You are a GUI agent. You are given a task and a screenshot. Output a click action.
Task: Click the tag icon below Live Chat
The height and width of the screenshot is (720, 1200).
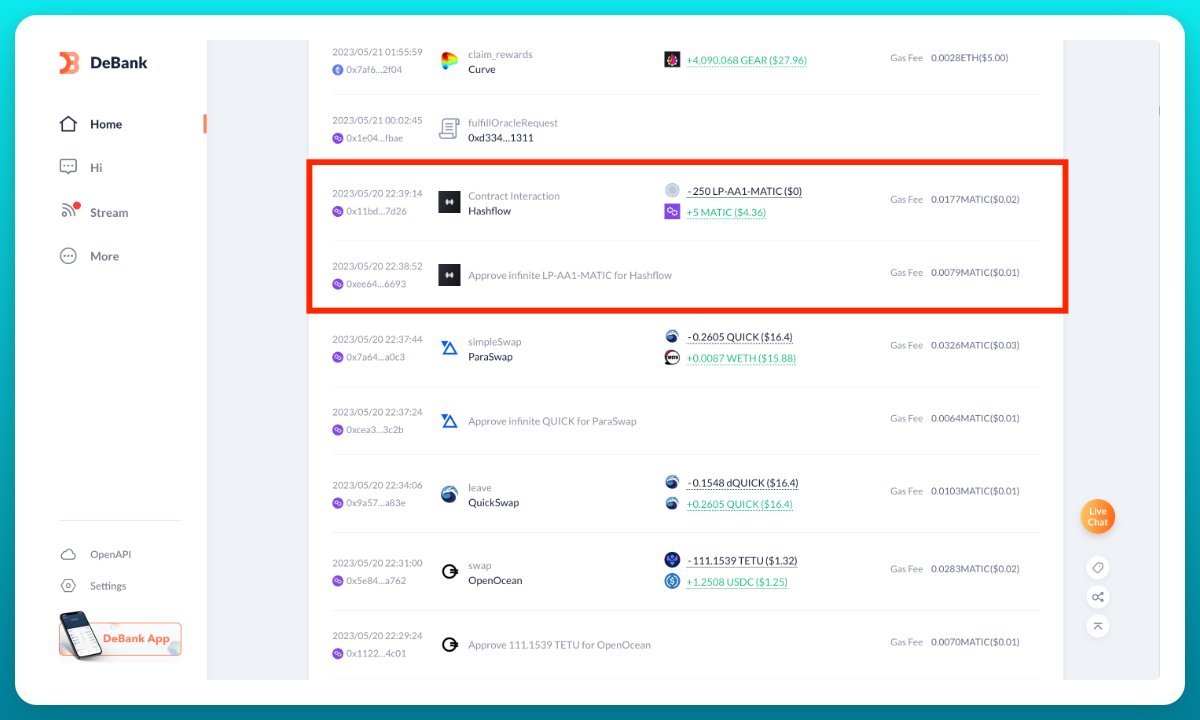[x=1098, y=568]
